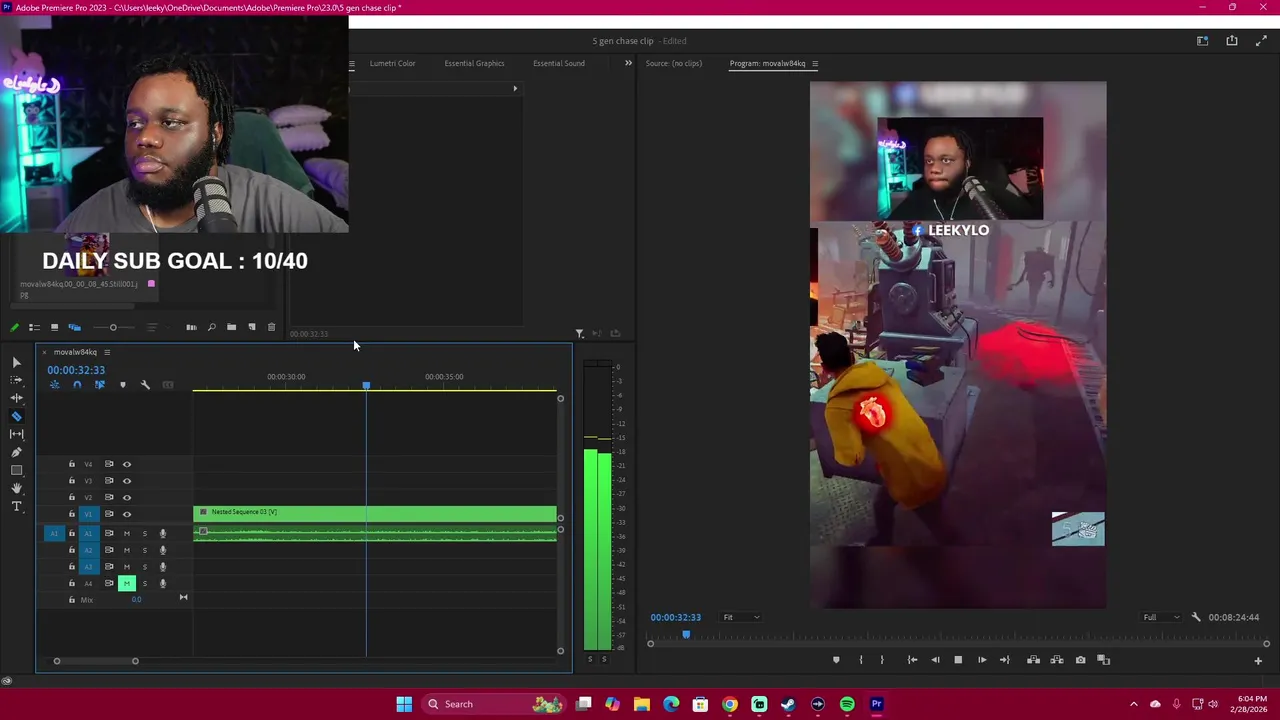Hide track V1 output
The height and width of the screenshot is (720, 1280).
[x=126, y=514]
